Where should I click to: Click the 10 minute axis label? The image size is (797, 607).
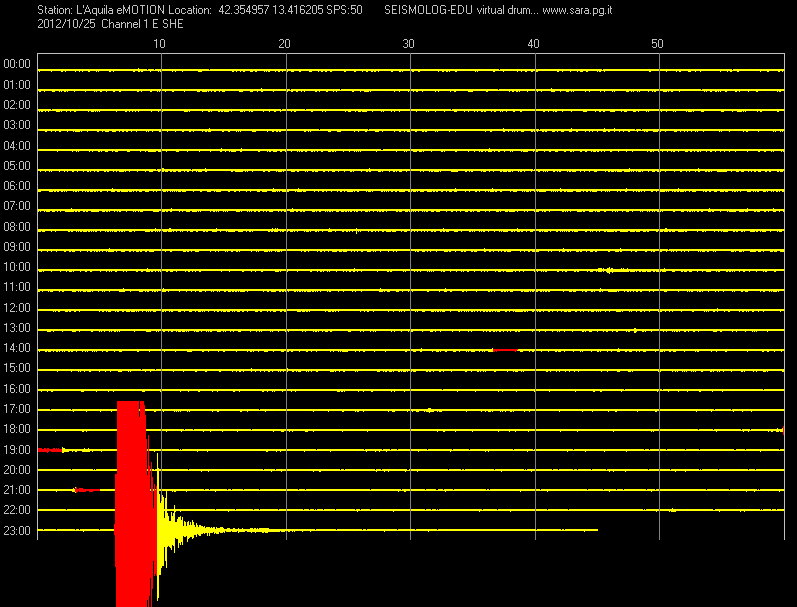coord(160,44)
